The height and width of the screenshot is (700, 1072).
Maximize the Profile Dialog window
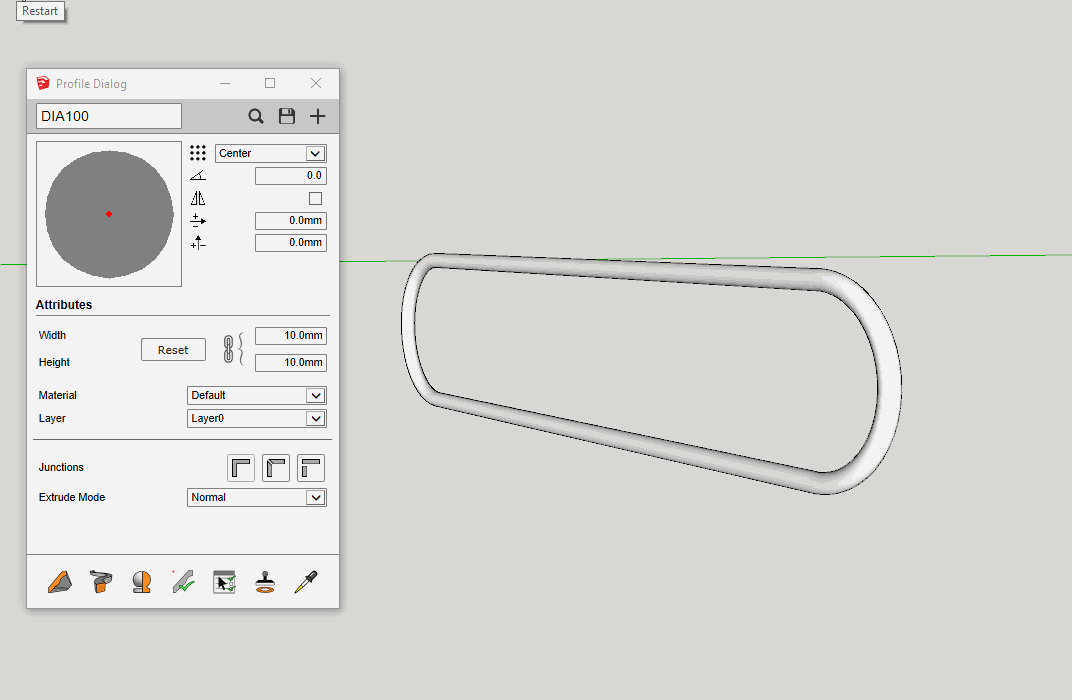click(270, 83)
